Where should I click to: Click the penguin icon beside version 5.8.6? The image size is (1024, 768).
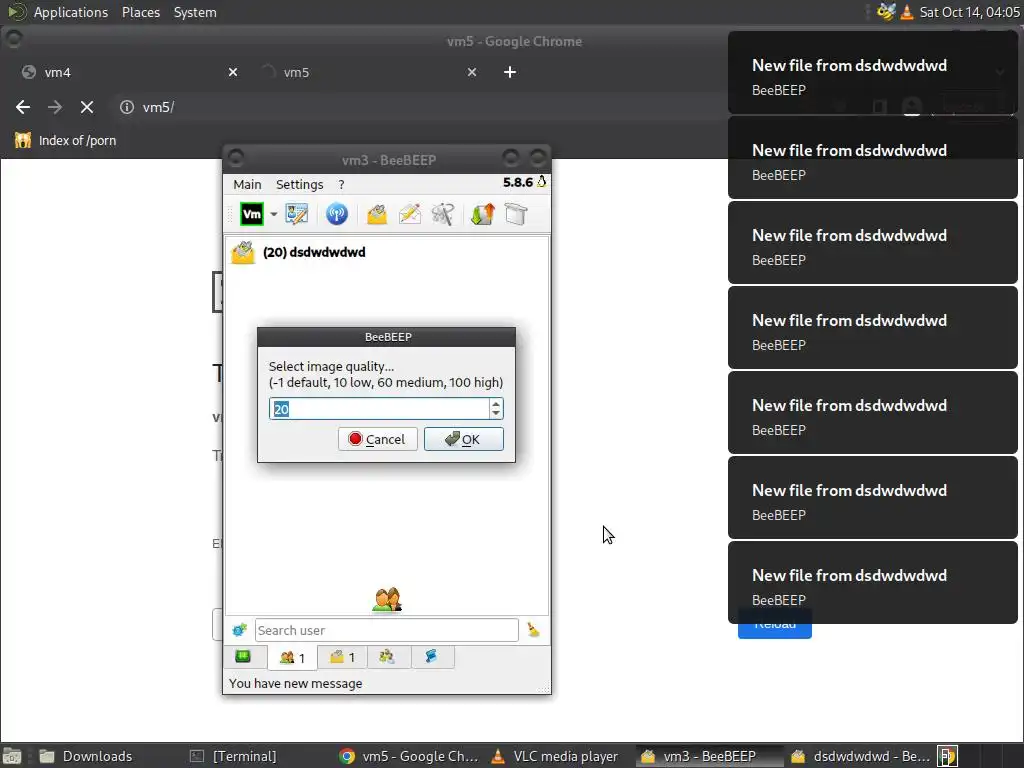(x=541, y=182)
